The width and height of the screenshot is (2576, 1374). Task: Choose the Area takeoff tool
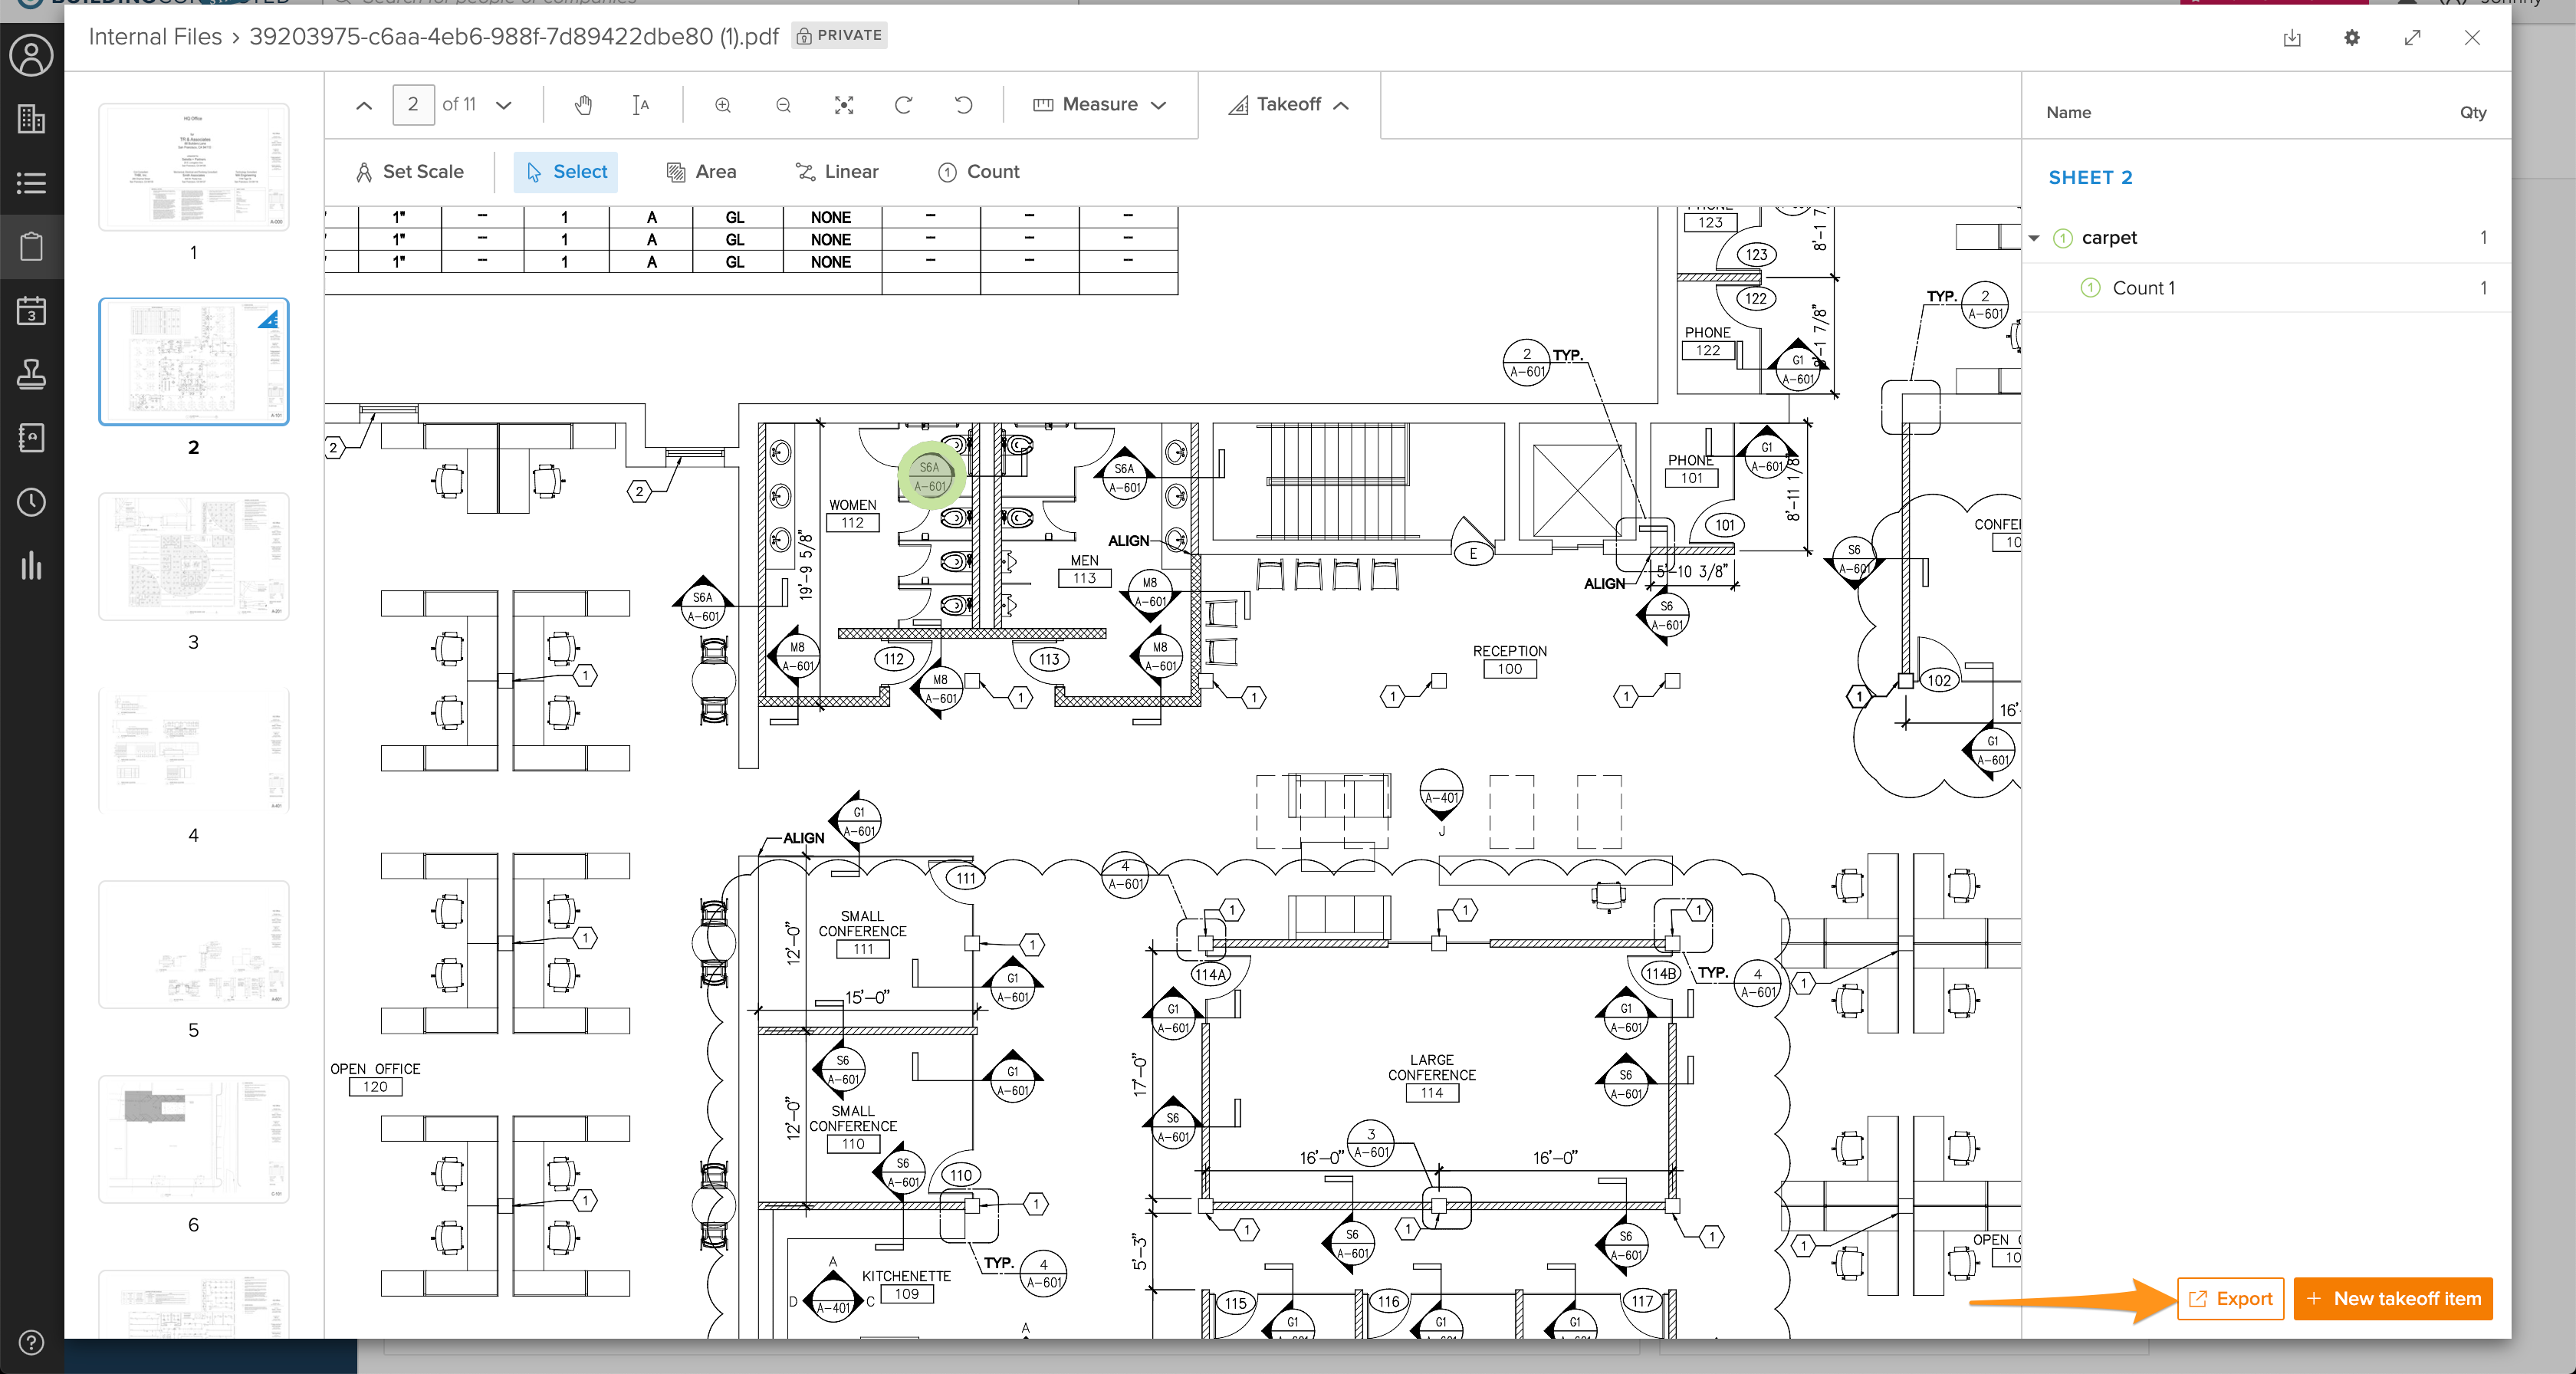point(701,172)
